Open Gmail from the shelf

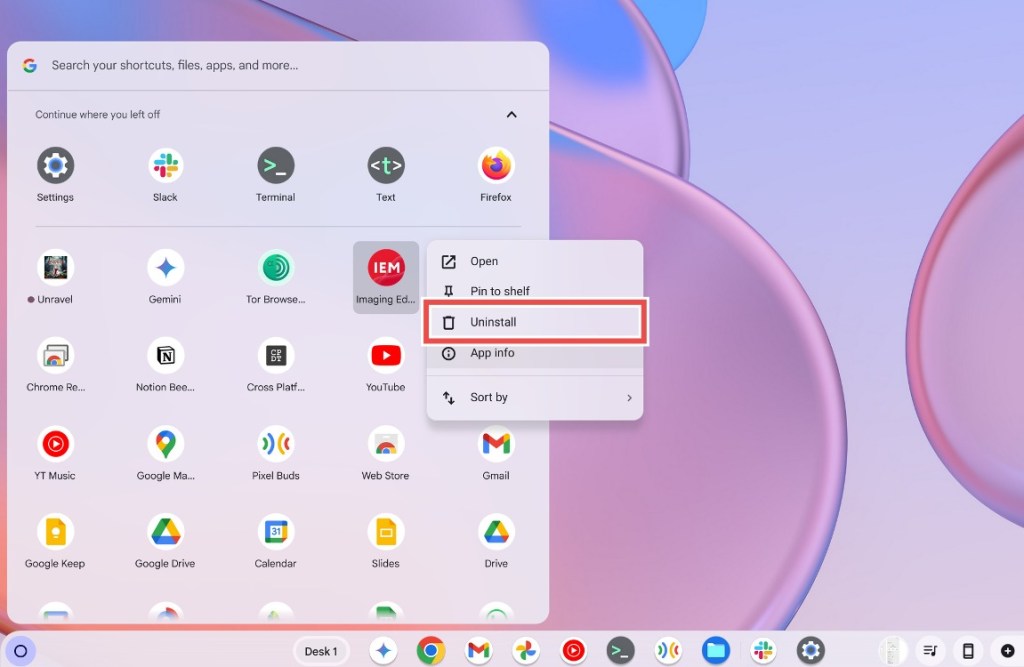(479, 651)
